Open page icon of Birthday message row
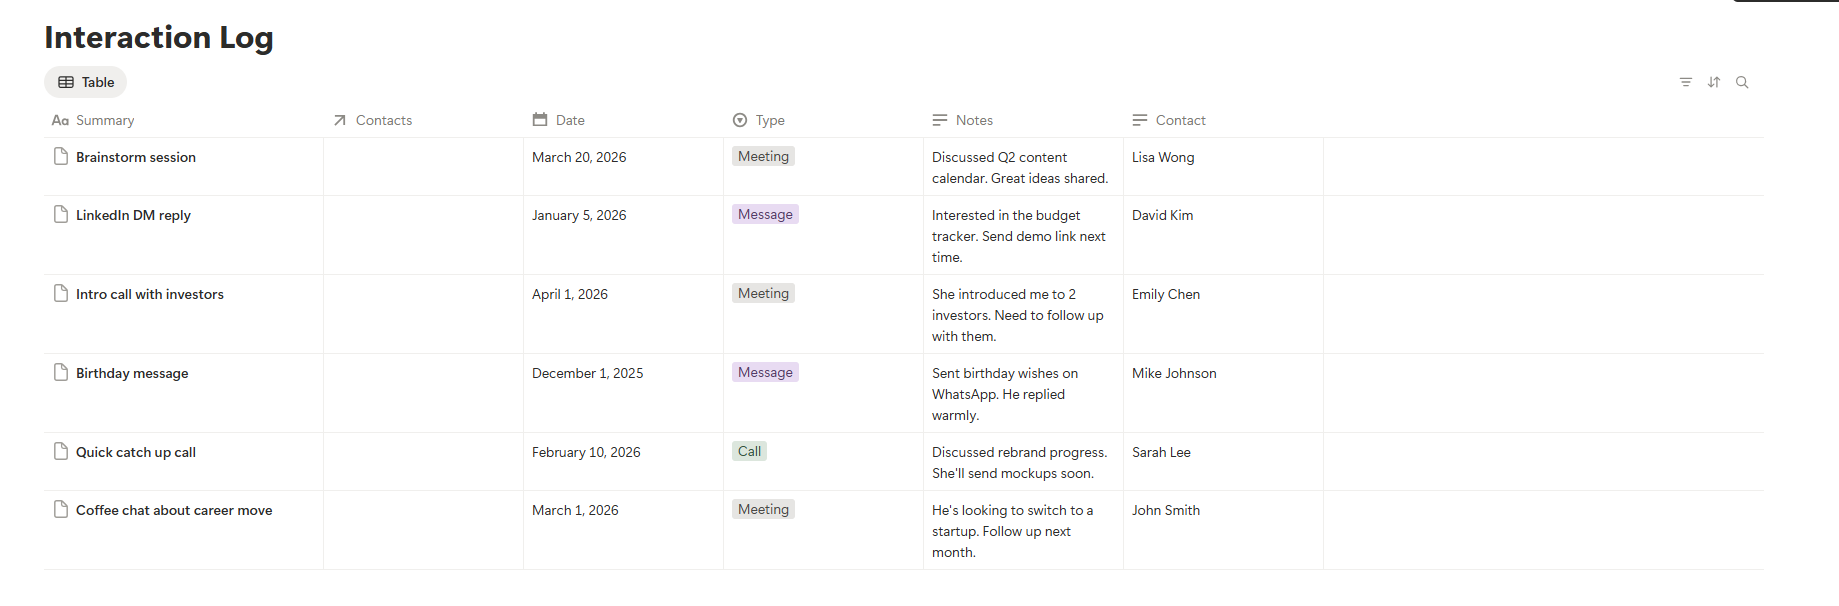Viewport: 1839px width, 606px height. click(x=61, y=372)
